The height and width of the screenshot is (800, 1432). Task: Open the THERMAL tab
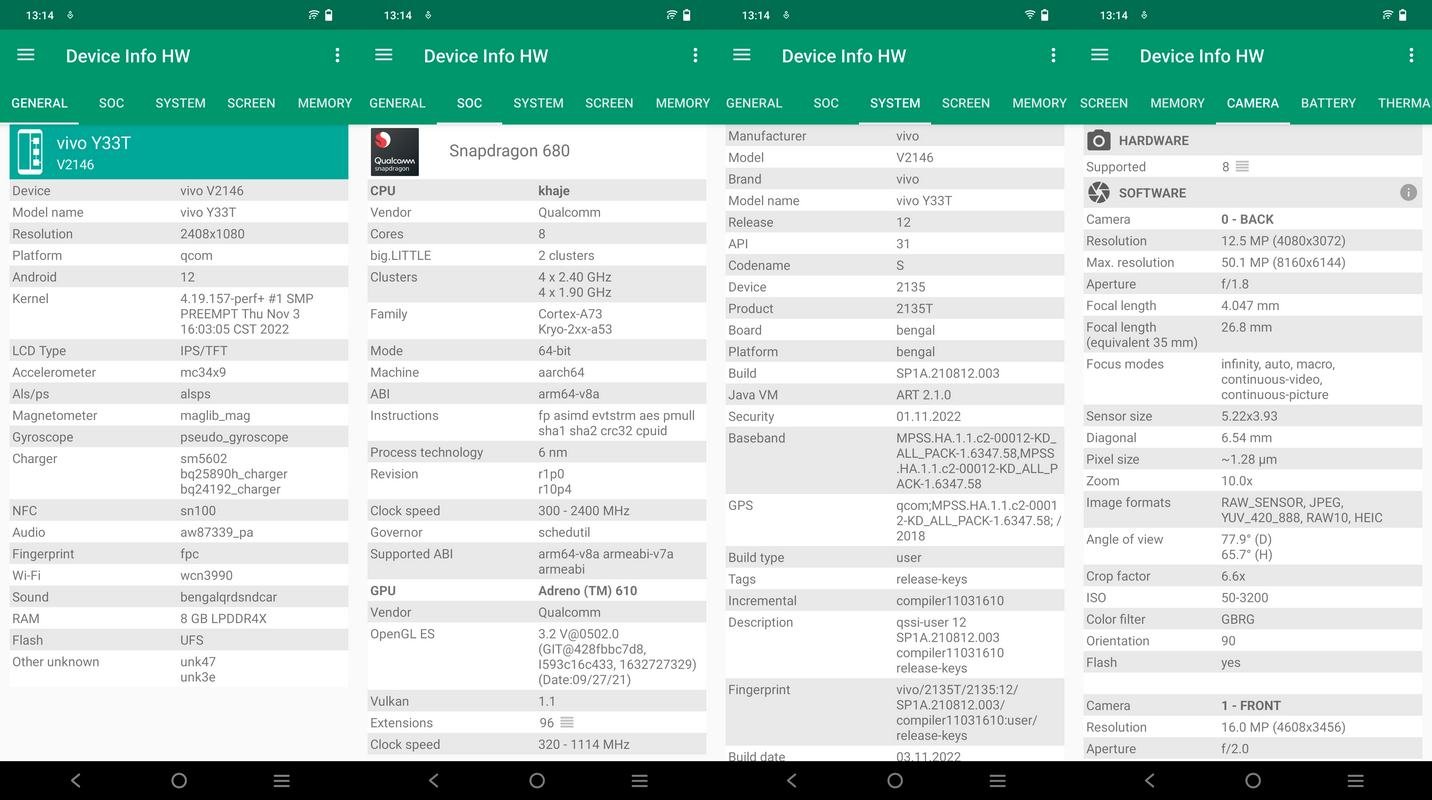coord(1403,103)
